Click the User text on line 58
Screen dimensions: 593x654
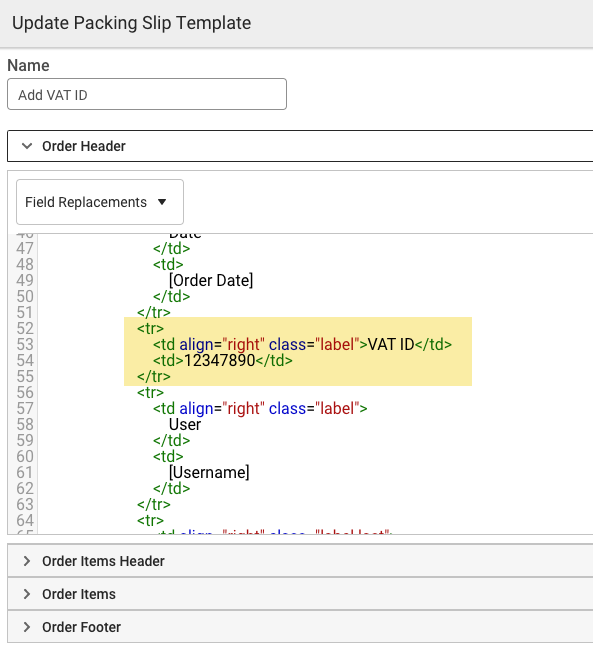point(185,425)
